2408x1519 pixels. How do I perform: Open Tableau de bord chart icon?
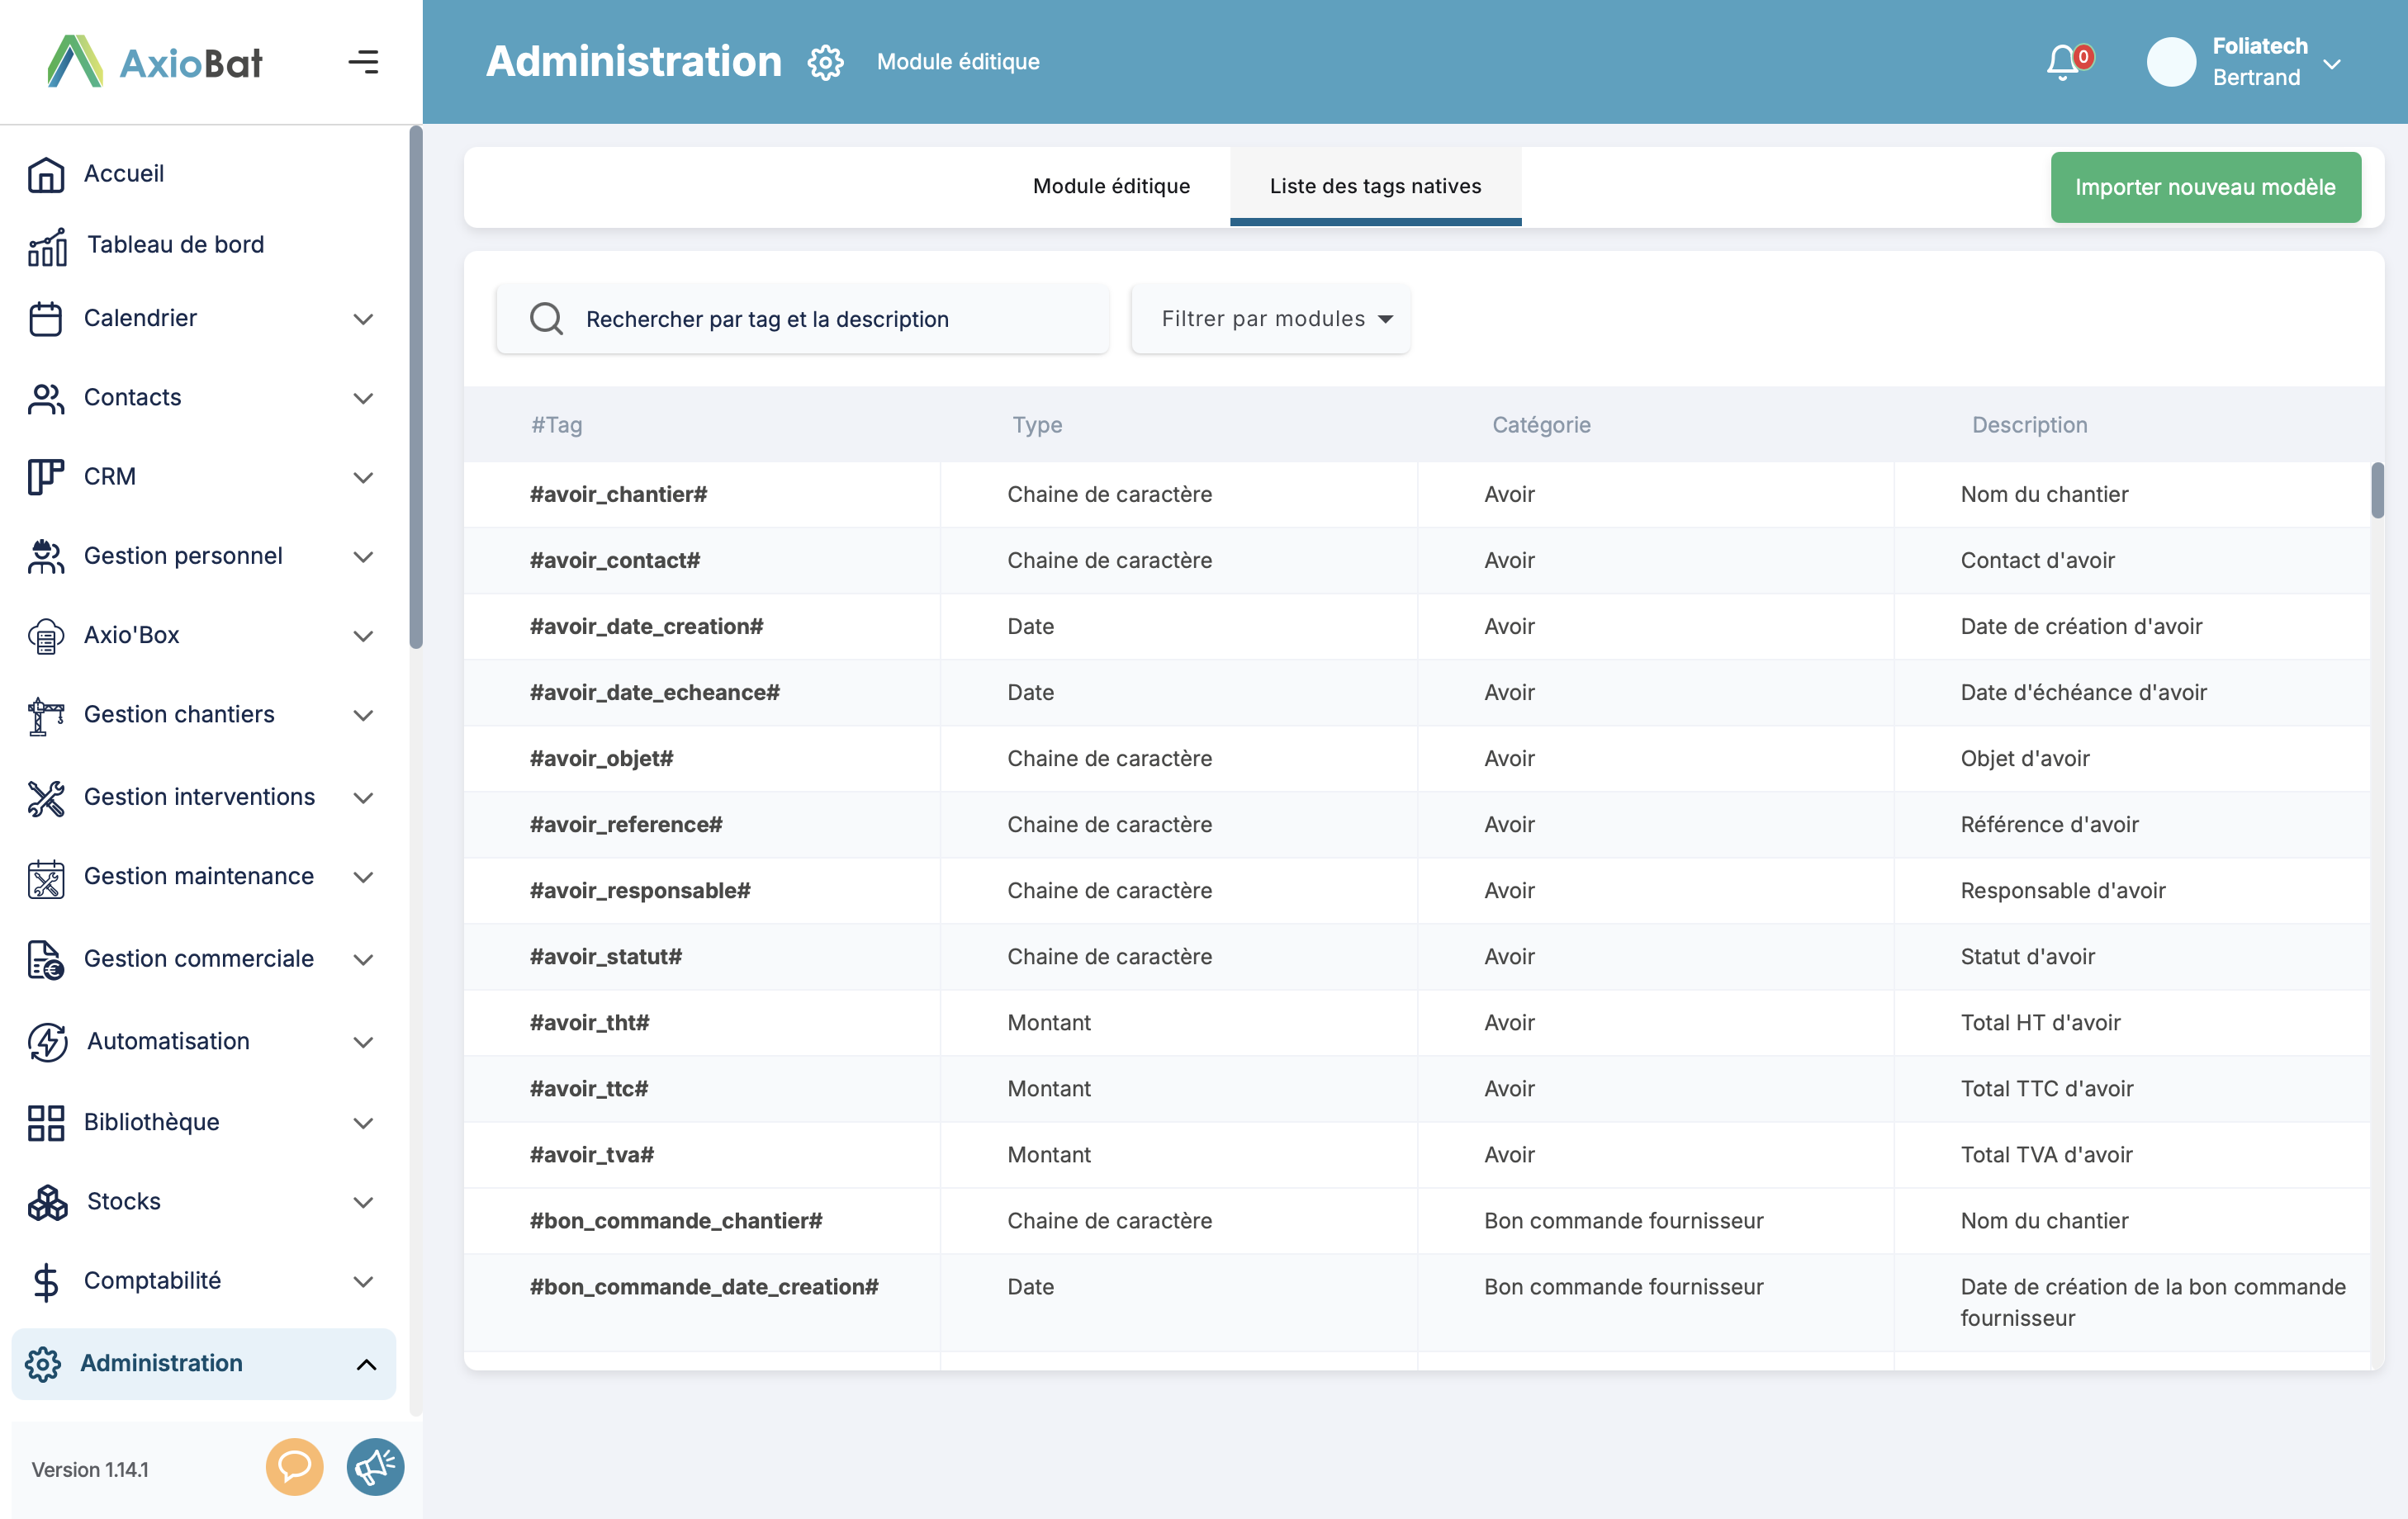[x=47, y=246]
